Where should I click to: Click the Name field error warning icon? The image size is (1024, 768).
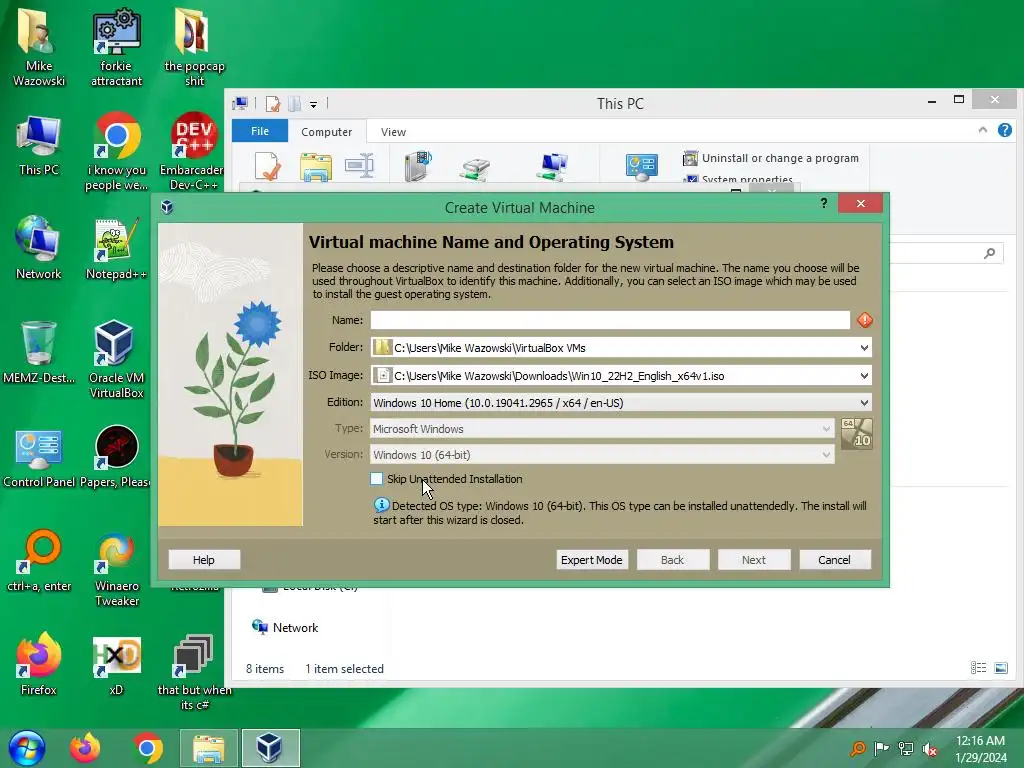[x=865, y=320]
